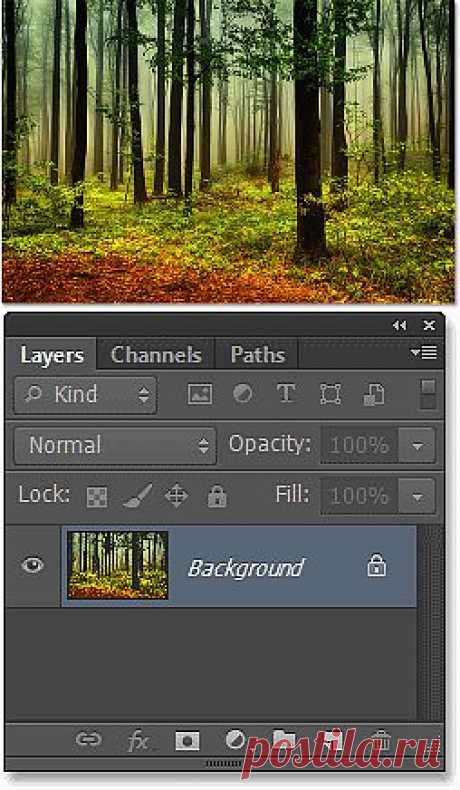Toggle lock position icon
460x790 pixels.
(176, 496)
